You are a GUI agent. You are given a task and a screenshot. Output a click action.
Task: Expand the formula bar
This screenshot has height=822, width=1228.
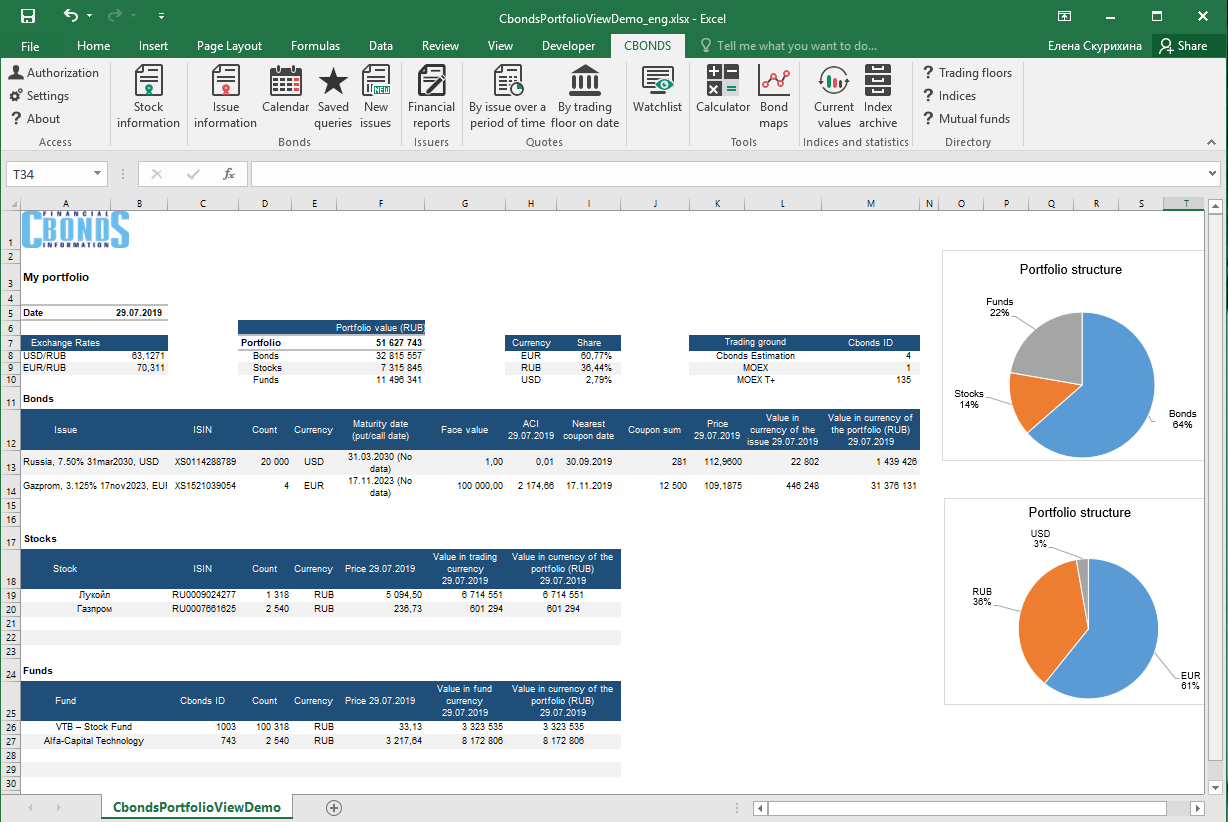(1213, 174)
